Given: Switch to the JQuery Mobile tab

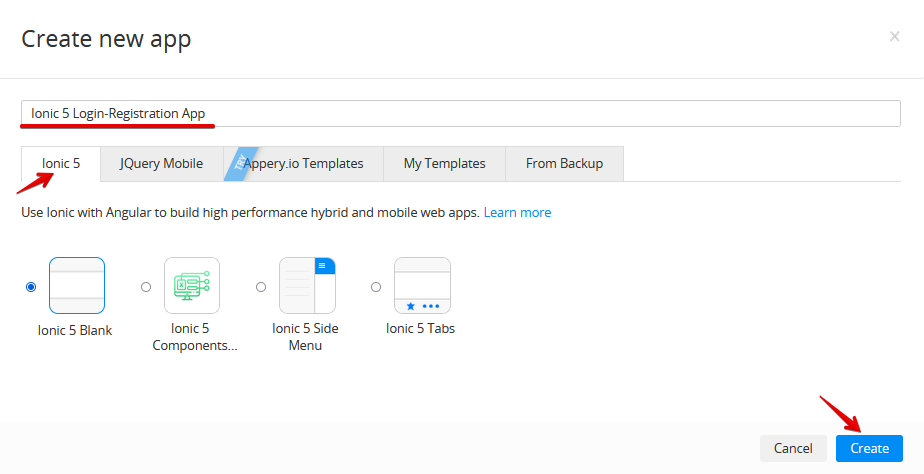Looking at the screenshot, I should tap(161, 164).
